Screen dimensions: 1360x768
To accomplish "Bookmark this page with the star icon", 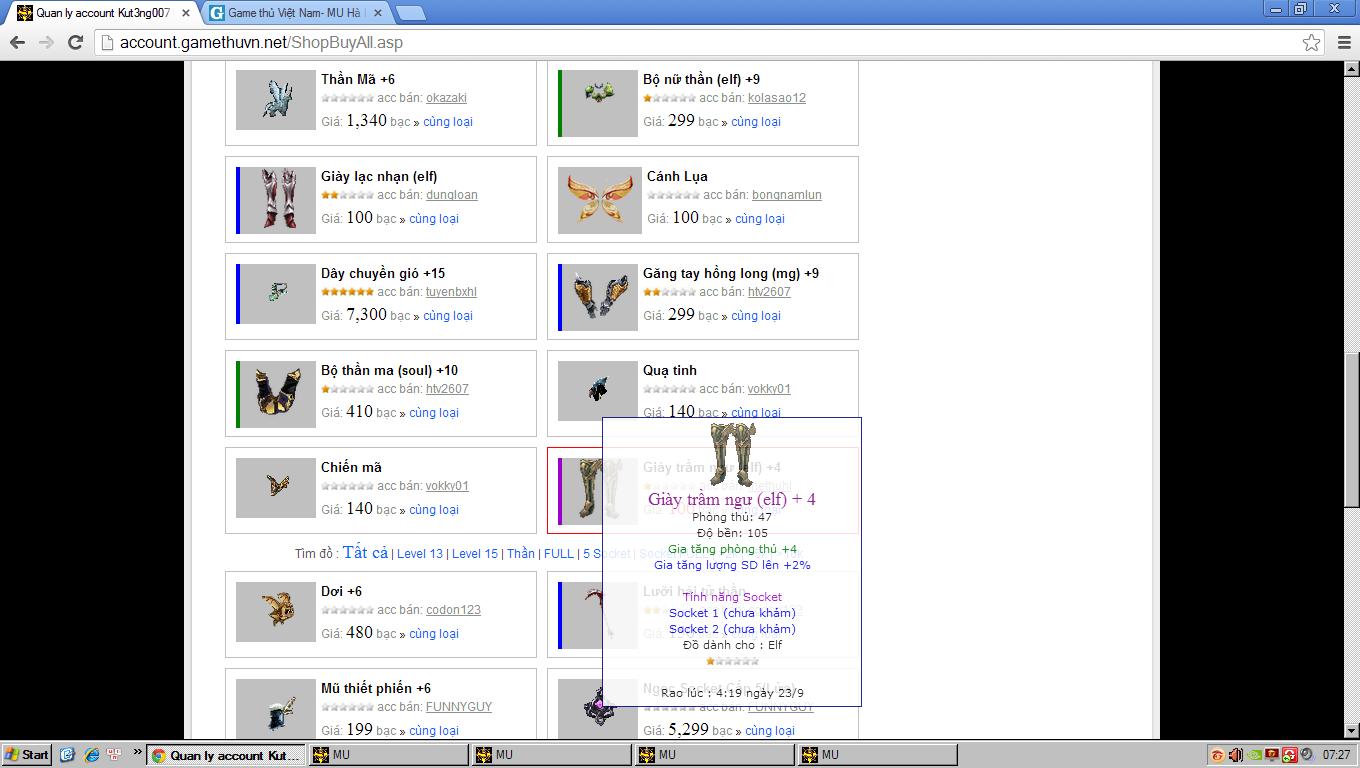I will (1311, 42).
